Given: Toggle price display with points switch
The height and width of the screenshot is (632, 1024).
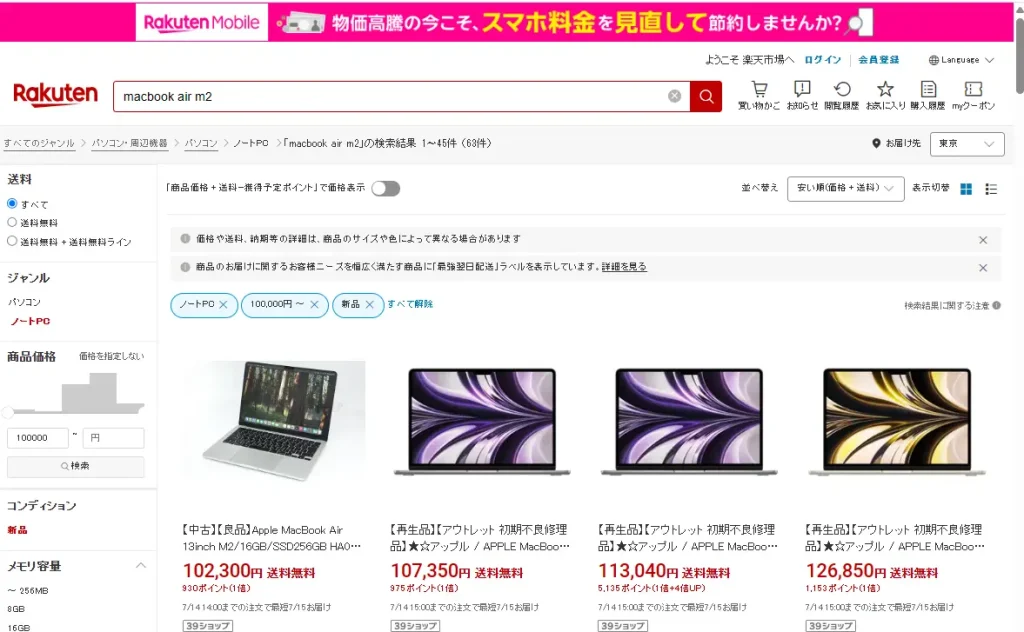Looking at the screenshot, I should point(385,189).
